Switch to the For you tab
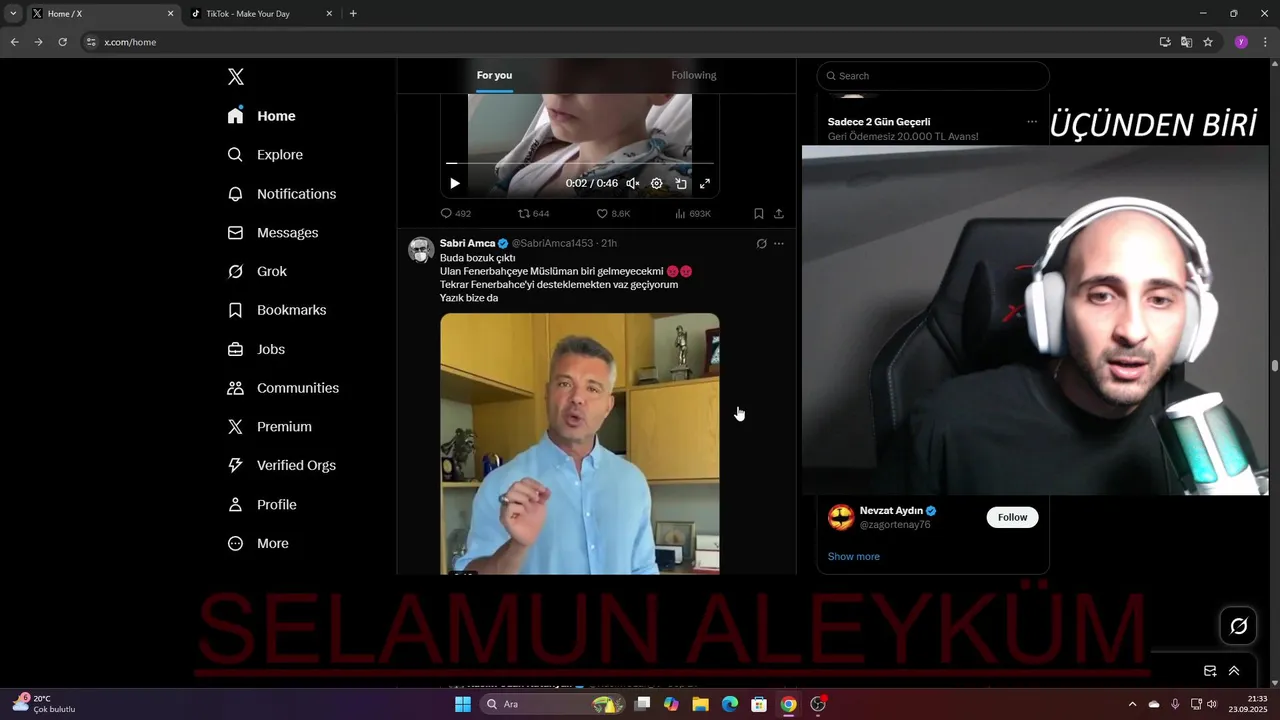 coord(494,76)
